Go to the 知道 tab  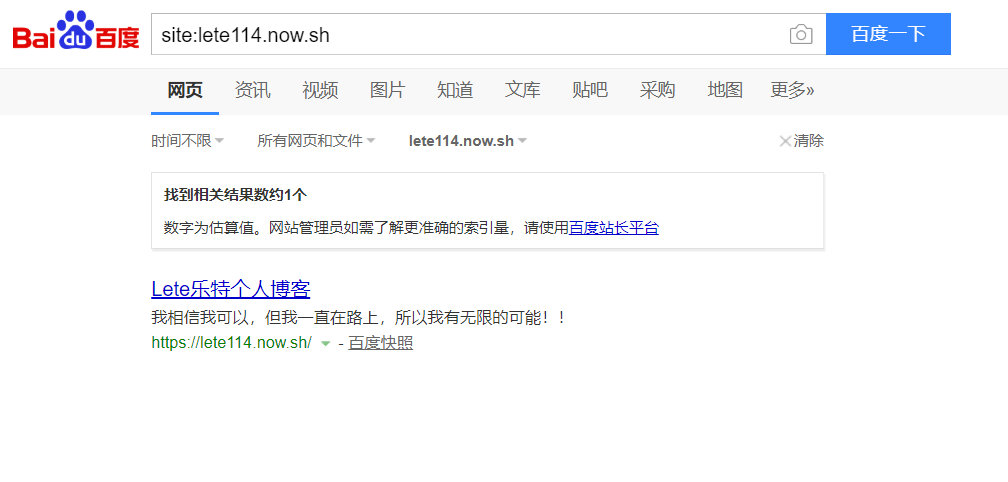455,90
